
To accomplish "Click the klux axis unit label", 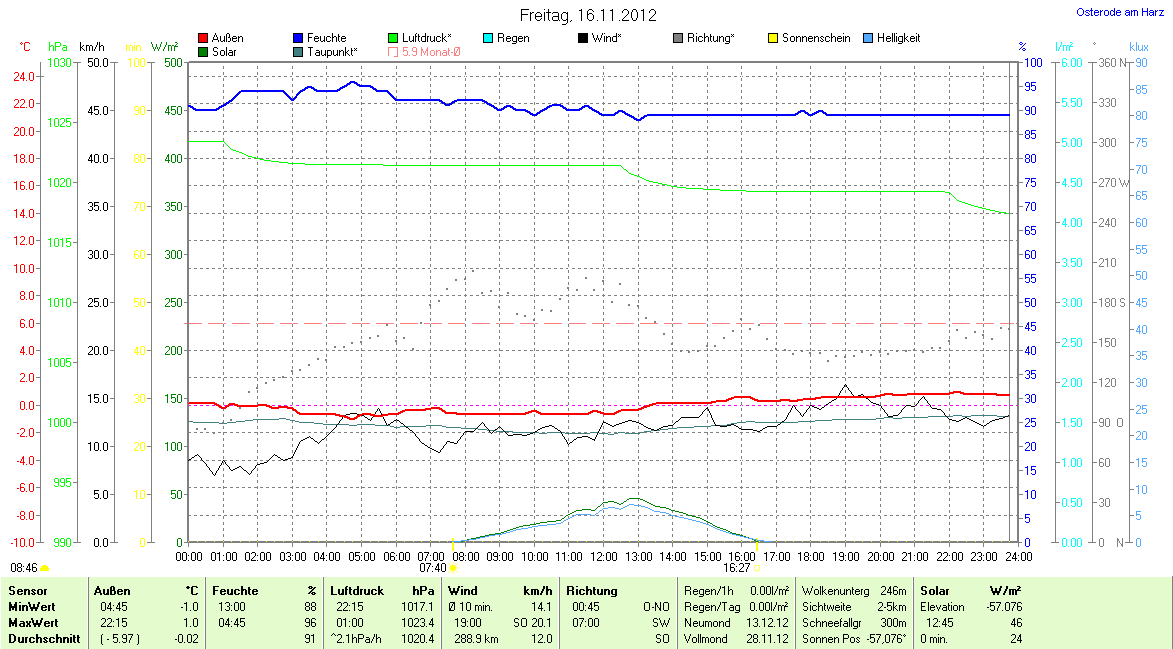I will [x=1138, y=47].
